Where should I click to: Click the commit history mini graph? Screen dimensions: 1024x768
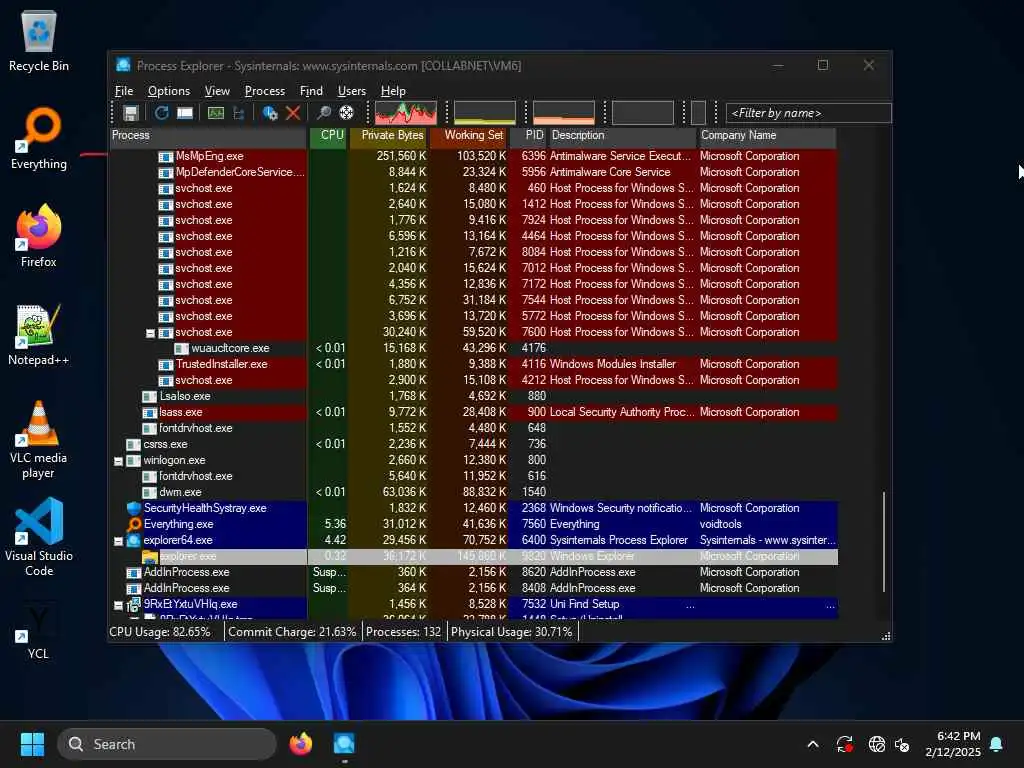click(x=485, y=112)
